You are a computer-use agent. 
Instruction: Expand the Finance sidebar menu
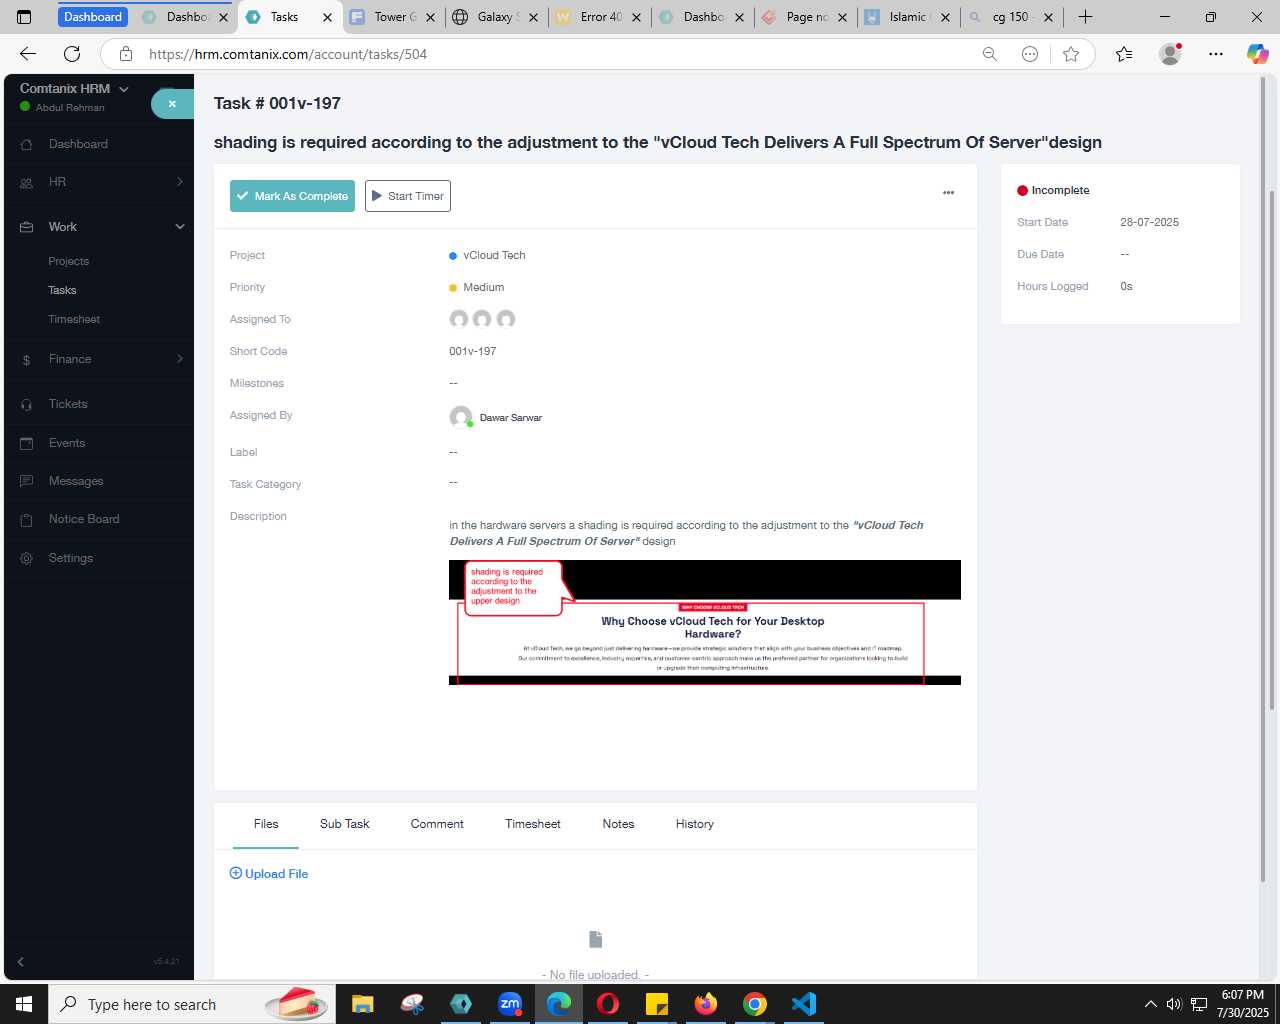(x=180, y=359)
